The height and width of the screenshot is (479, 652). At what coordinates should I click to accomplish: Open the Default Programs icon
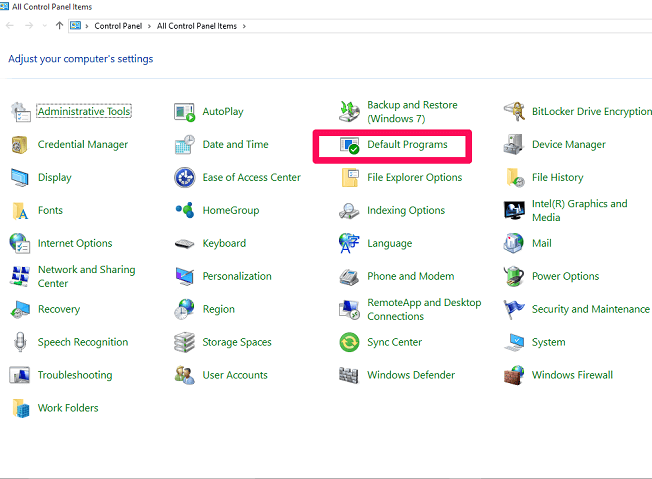tap(349, 145)
